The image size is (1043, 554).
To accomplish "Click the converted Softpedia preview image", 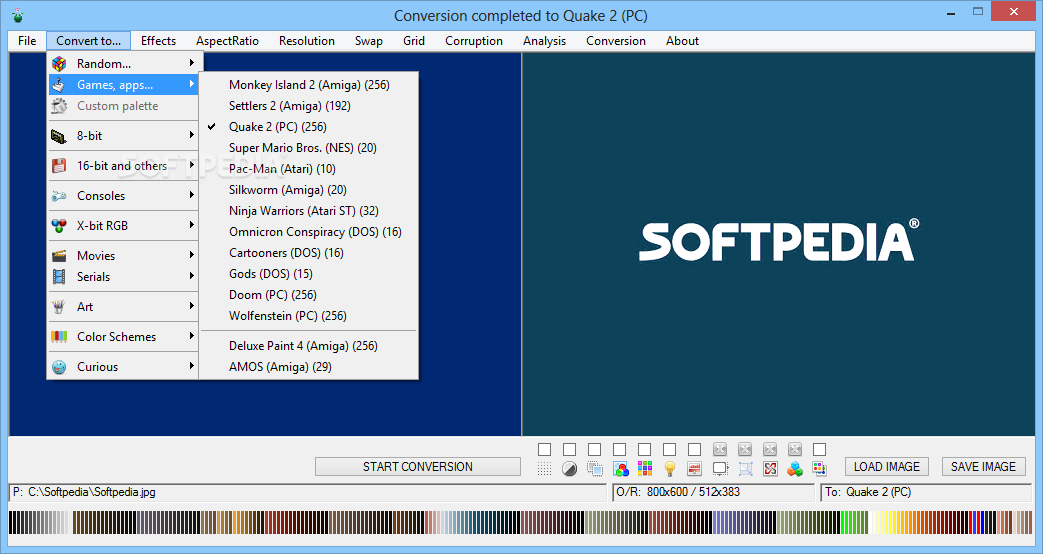I will 778,244.
